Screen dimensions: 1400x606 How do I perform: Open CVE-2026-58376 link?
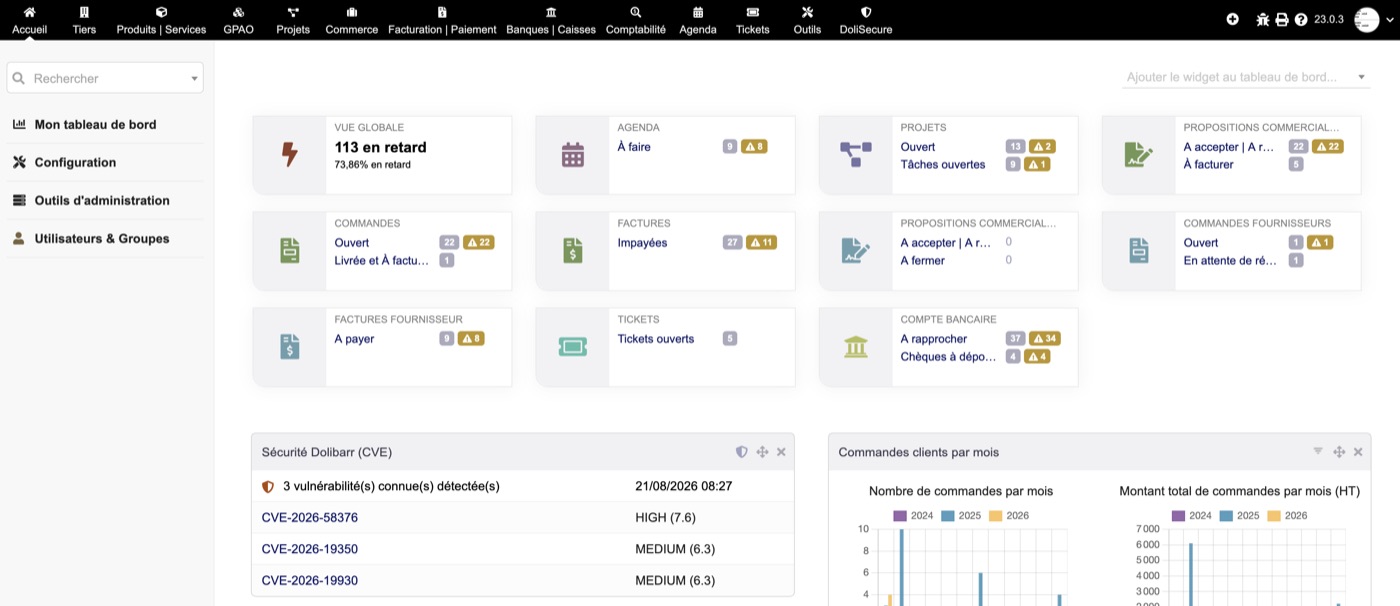[310, 517]
